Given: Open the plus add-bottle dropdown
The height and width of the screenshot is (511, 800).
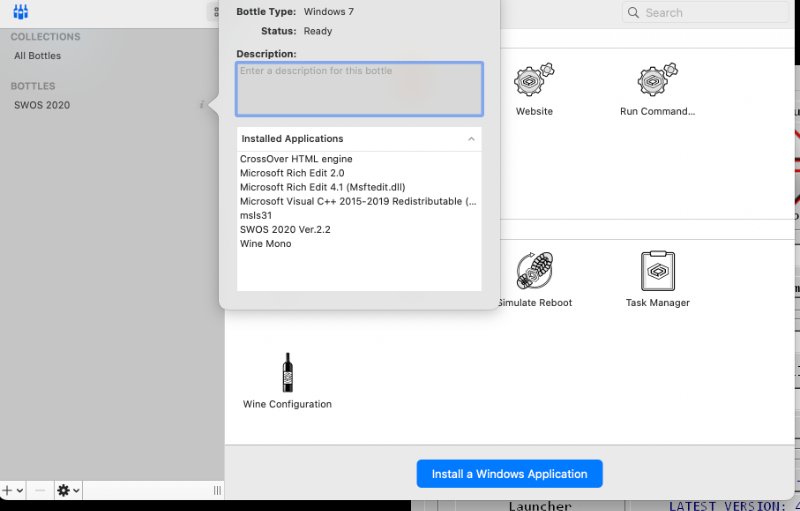Looking at the screenshot, I should pyautogui.click(x=11, y=490).
